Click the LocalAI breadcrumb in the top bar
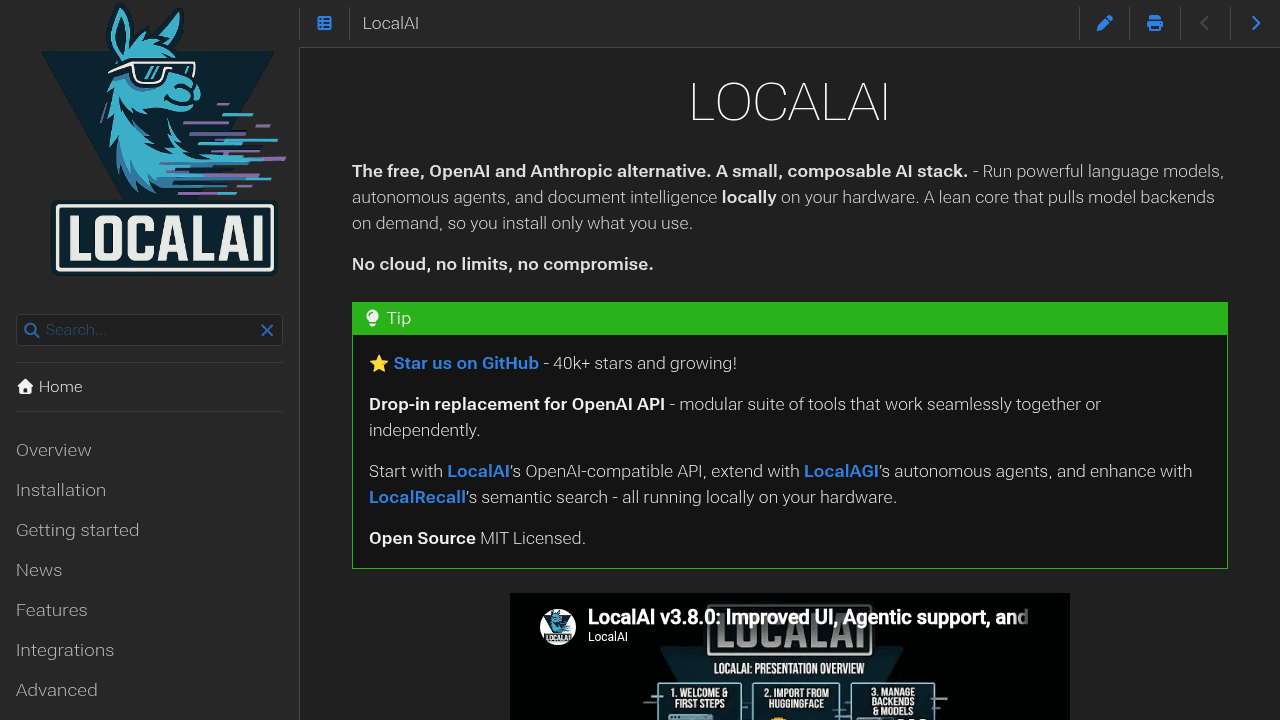Viewport: 1280px width, 720px height. click(391, 23)
